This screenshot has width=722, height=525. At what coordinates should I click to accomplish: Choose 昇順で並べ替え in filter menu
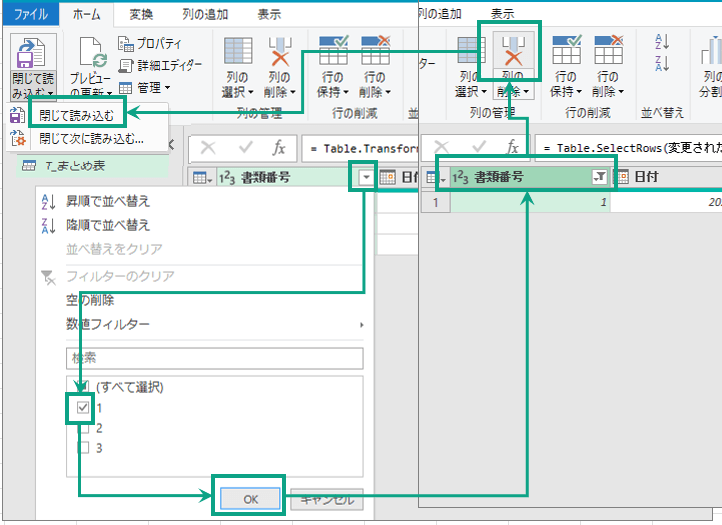108,201
